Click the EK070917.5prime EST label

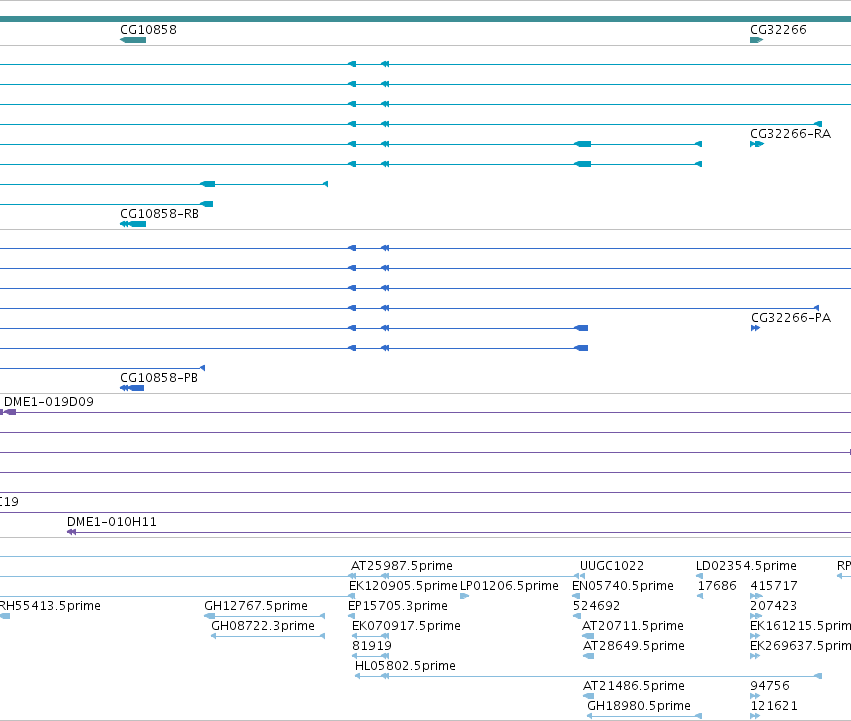point(406,626)
